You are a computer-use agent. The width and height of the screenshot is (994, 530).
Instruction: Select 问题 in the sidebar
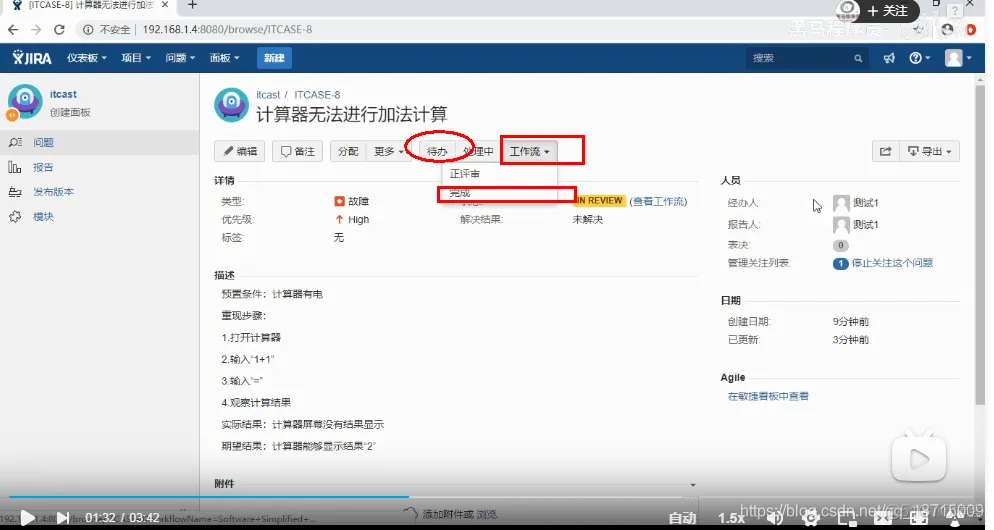coord(100,142)
